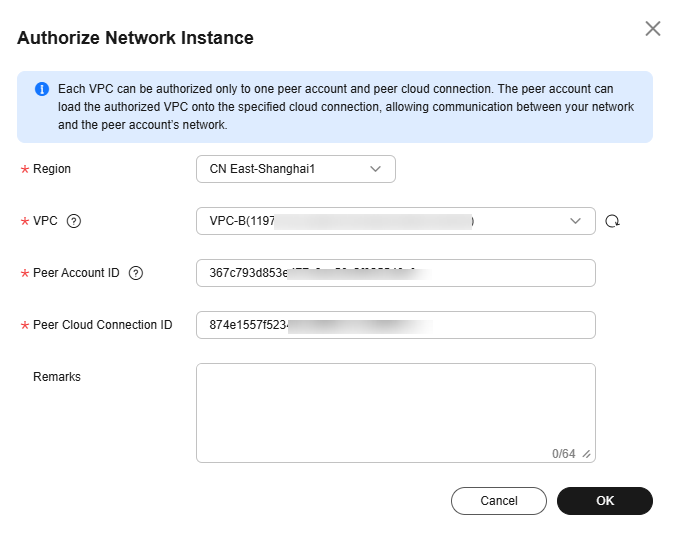Confirm with the OK button
This screenshot has height=540, width=692.
(605, 501)
